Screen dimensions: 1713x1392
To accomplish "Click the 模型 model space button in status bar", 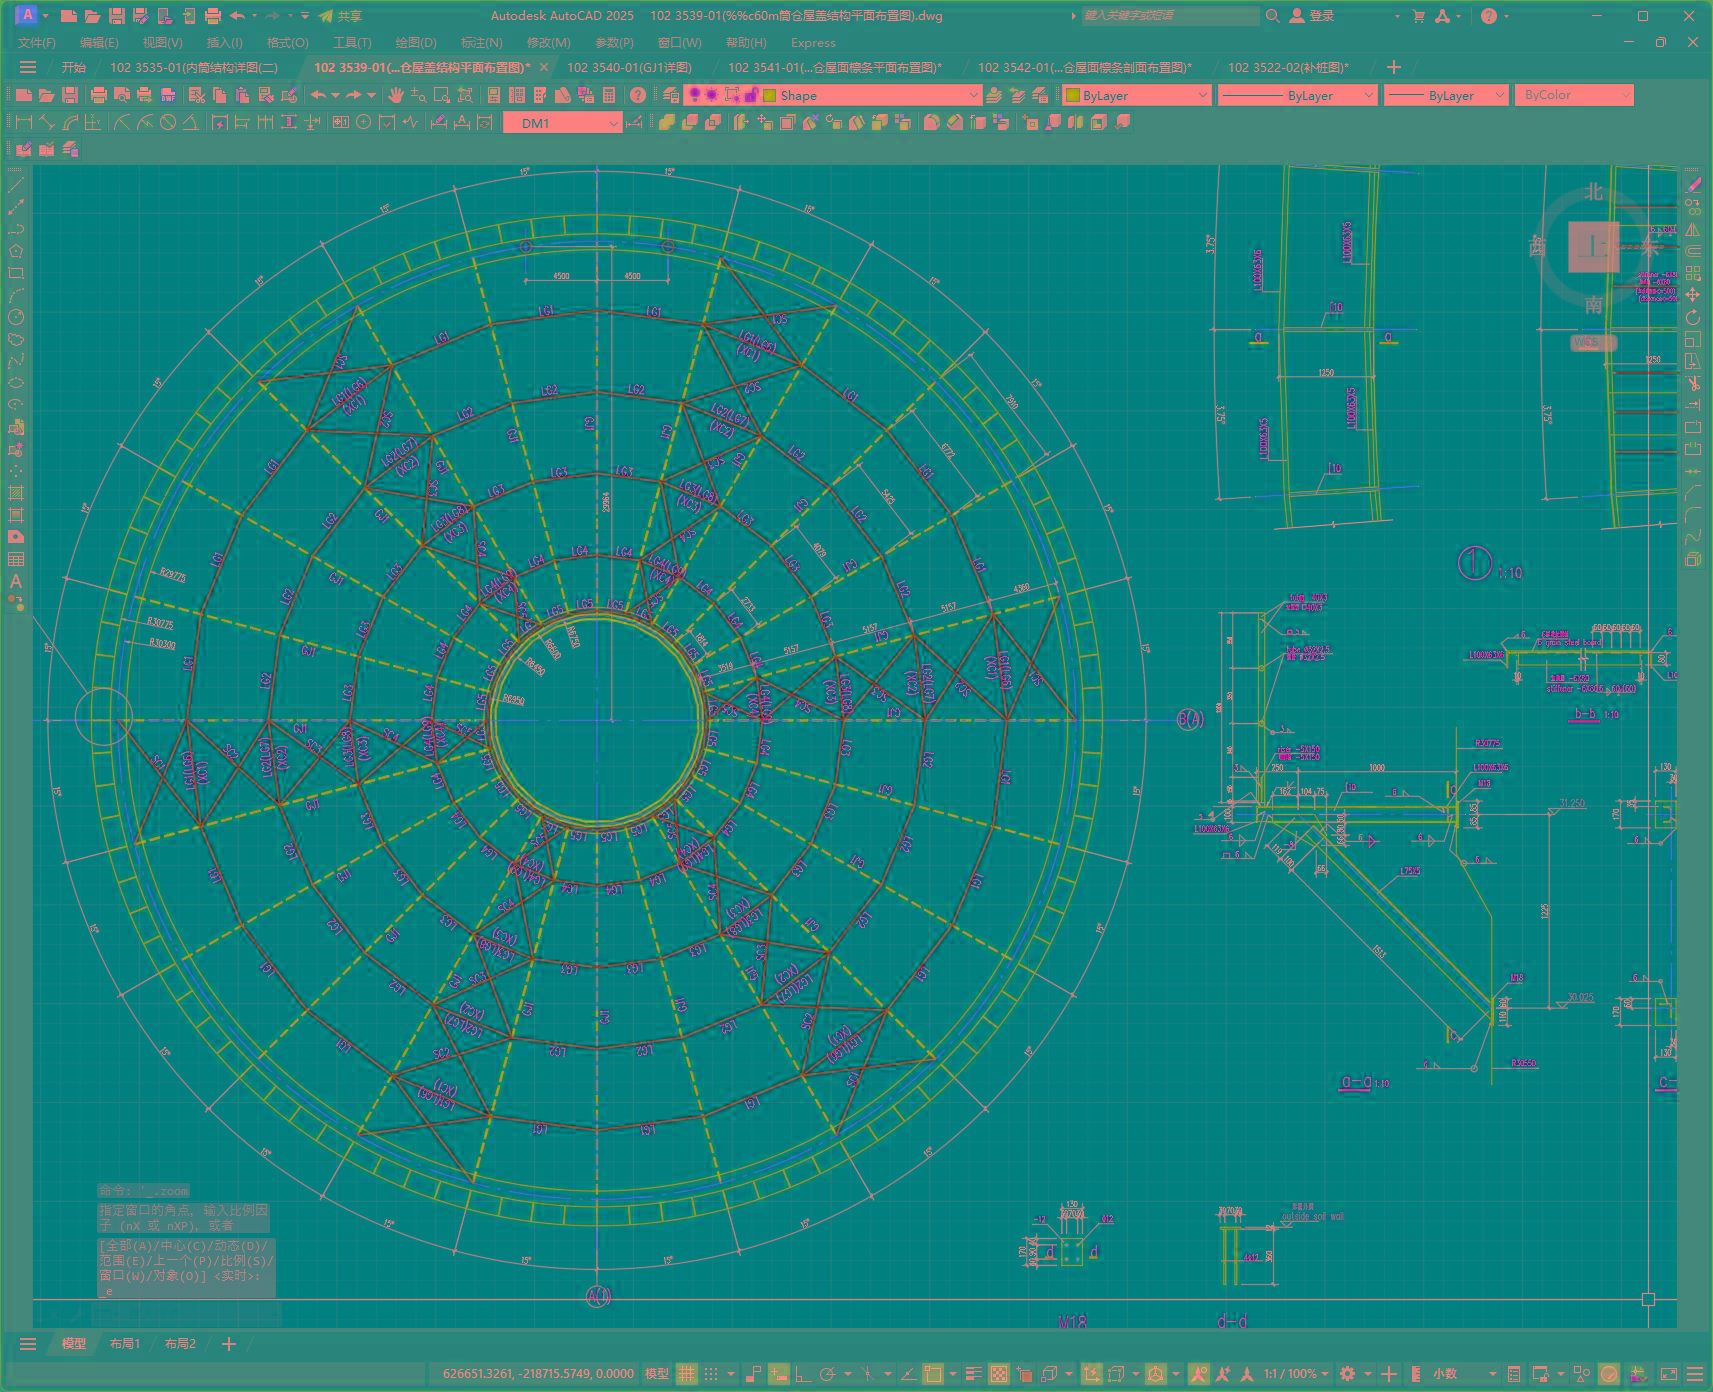I will pos(656,1374).
